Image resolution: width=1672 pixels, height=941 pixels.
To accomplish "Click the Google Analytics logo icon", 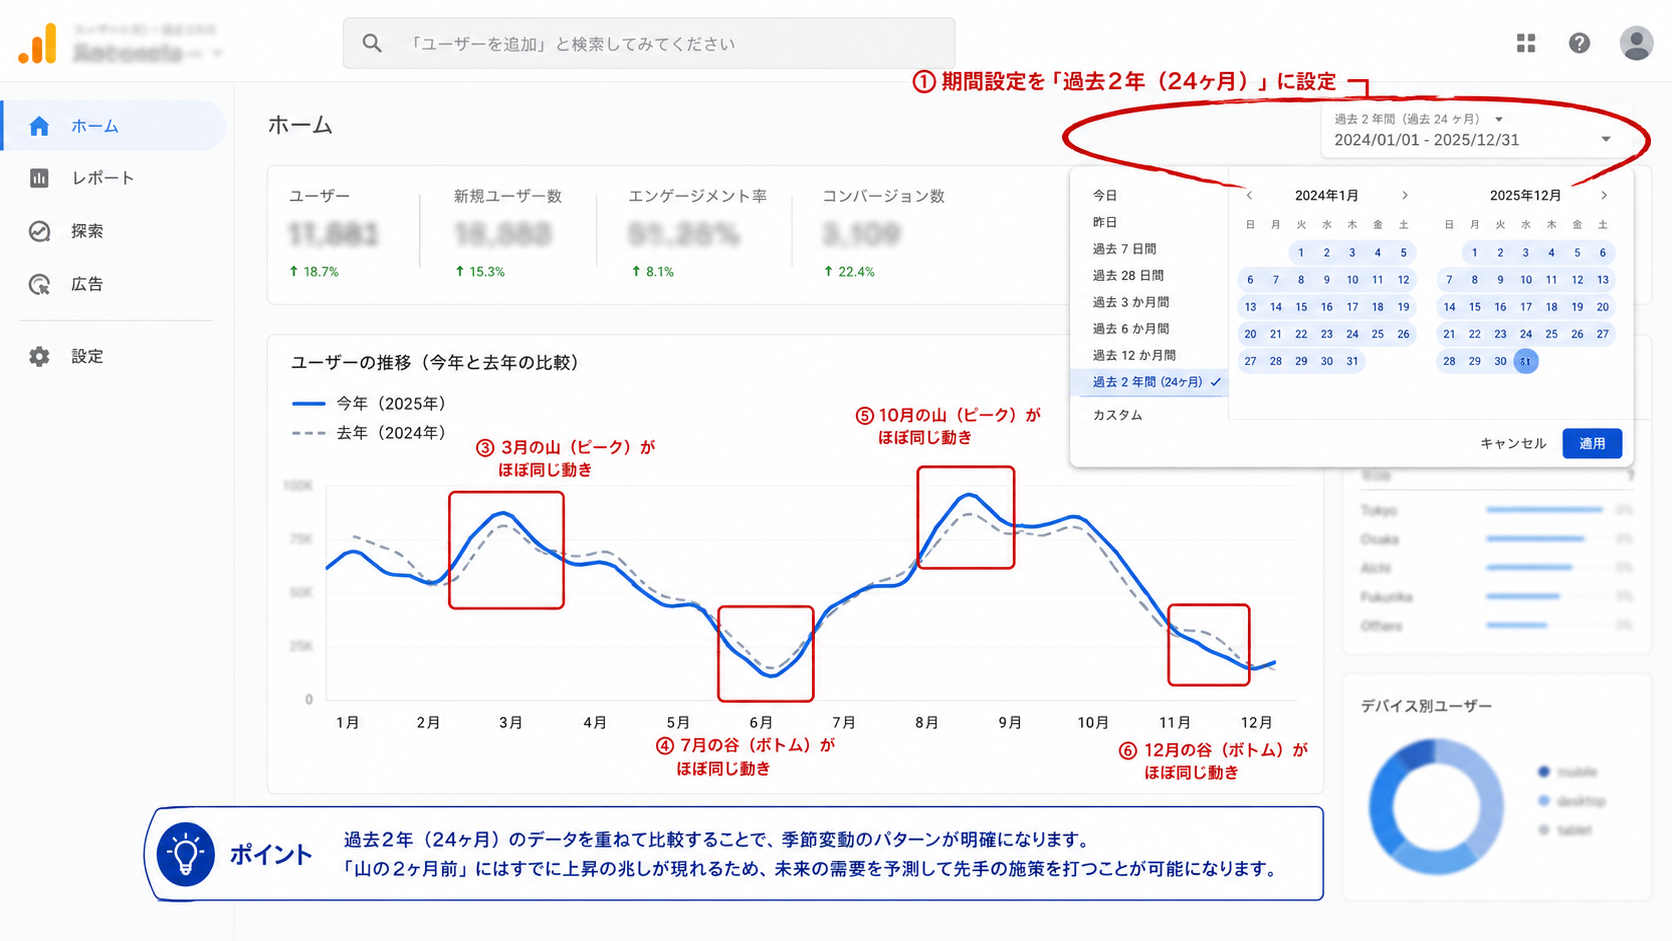I will pyautogui.click(x=38, y=44).
